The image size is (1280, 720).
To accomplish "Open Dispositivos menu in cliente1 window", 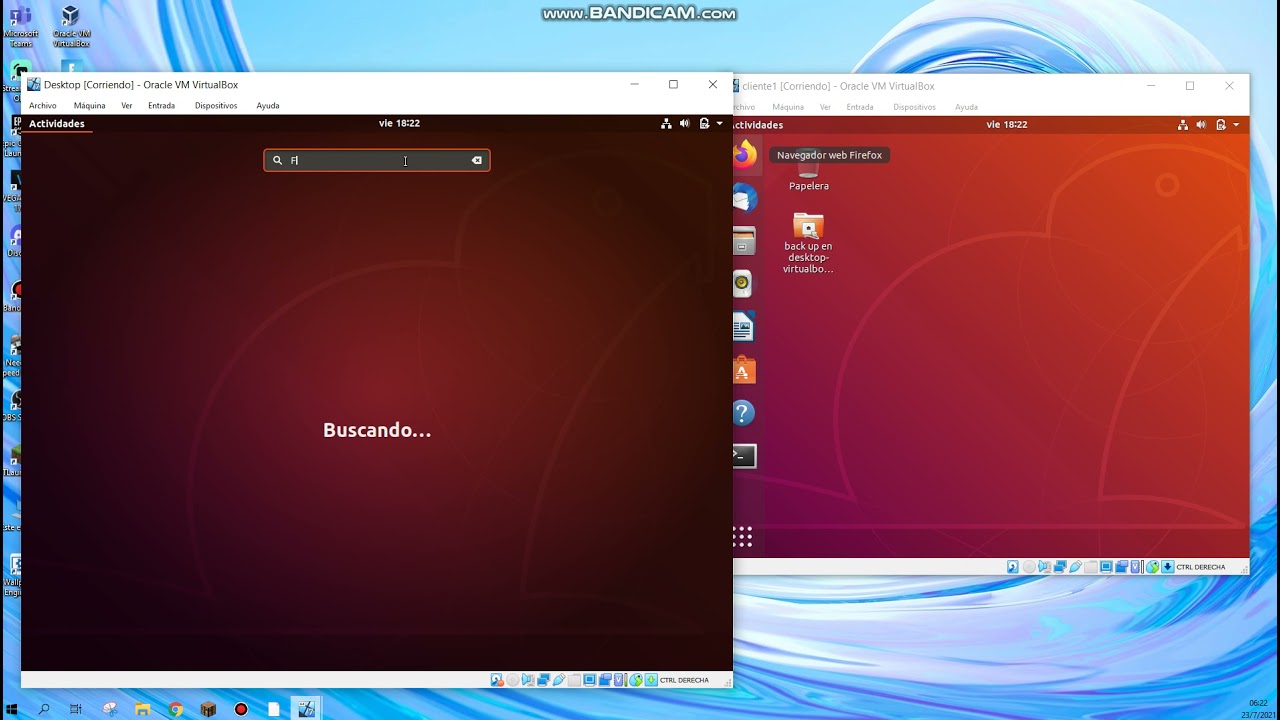I will 915,107.
